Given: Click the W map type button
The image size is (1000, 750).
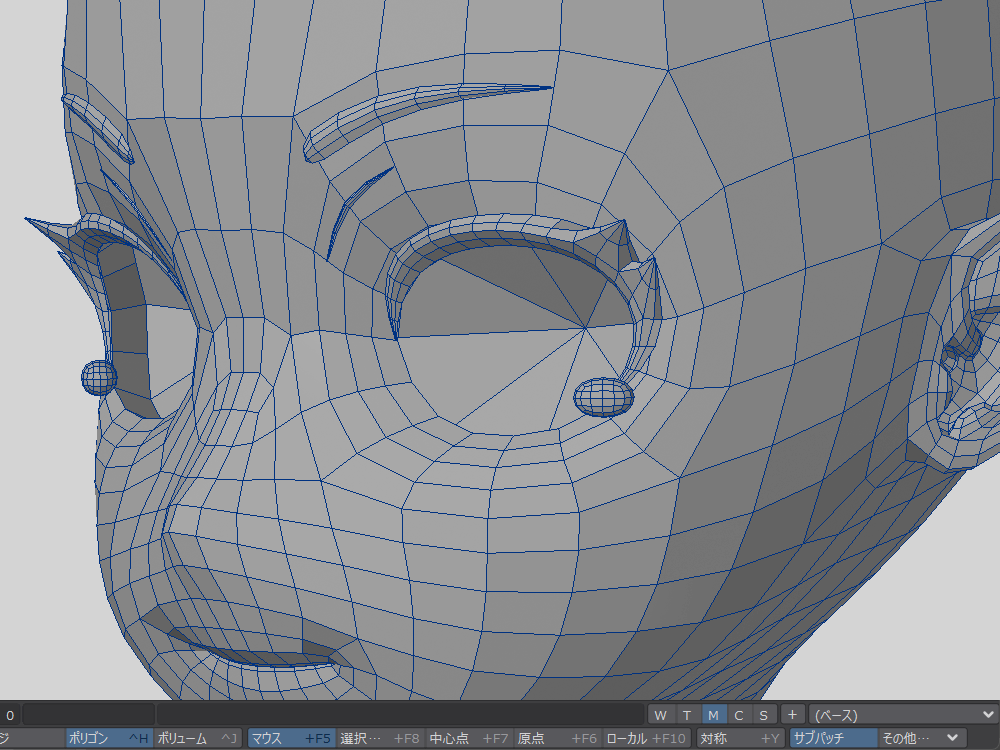Looking at the screenshot, I should (x=660, y=715).
